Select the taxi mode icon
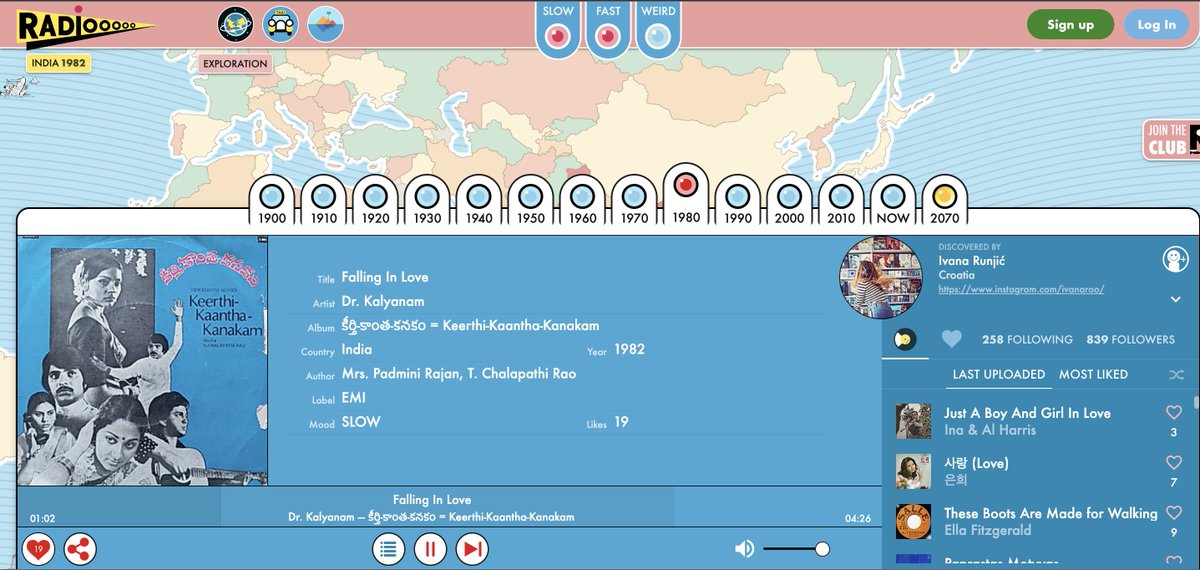 click(x=281, y=23)
